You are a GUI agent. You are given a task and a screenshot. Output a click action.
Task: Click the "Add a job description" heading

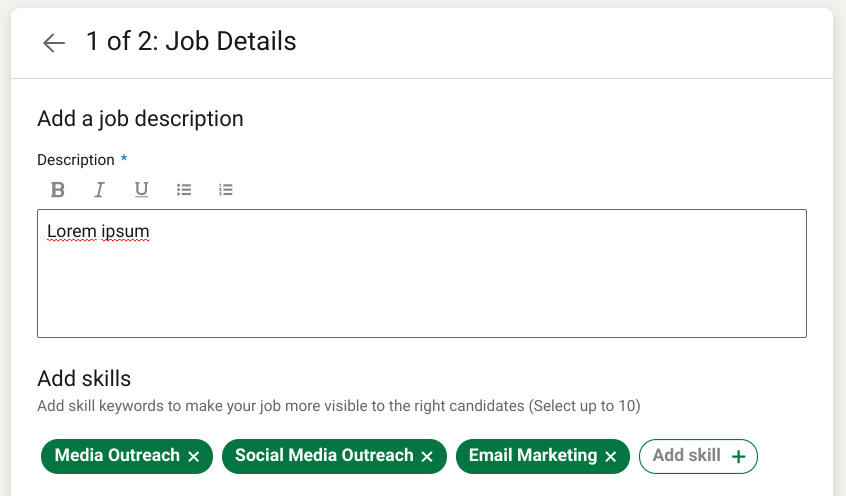coord(140,118)
